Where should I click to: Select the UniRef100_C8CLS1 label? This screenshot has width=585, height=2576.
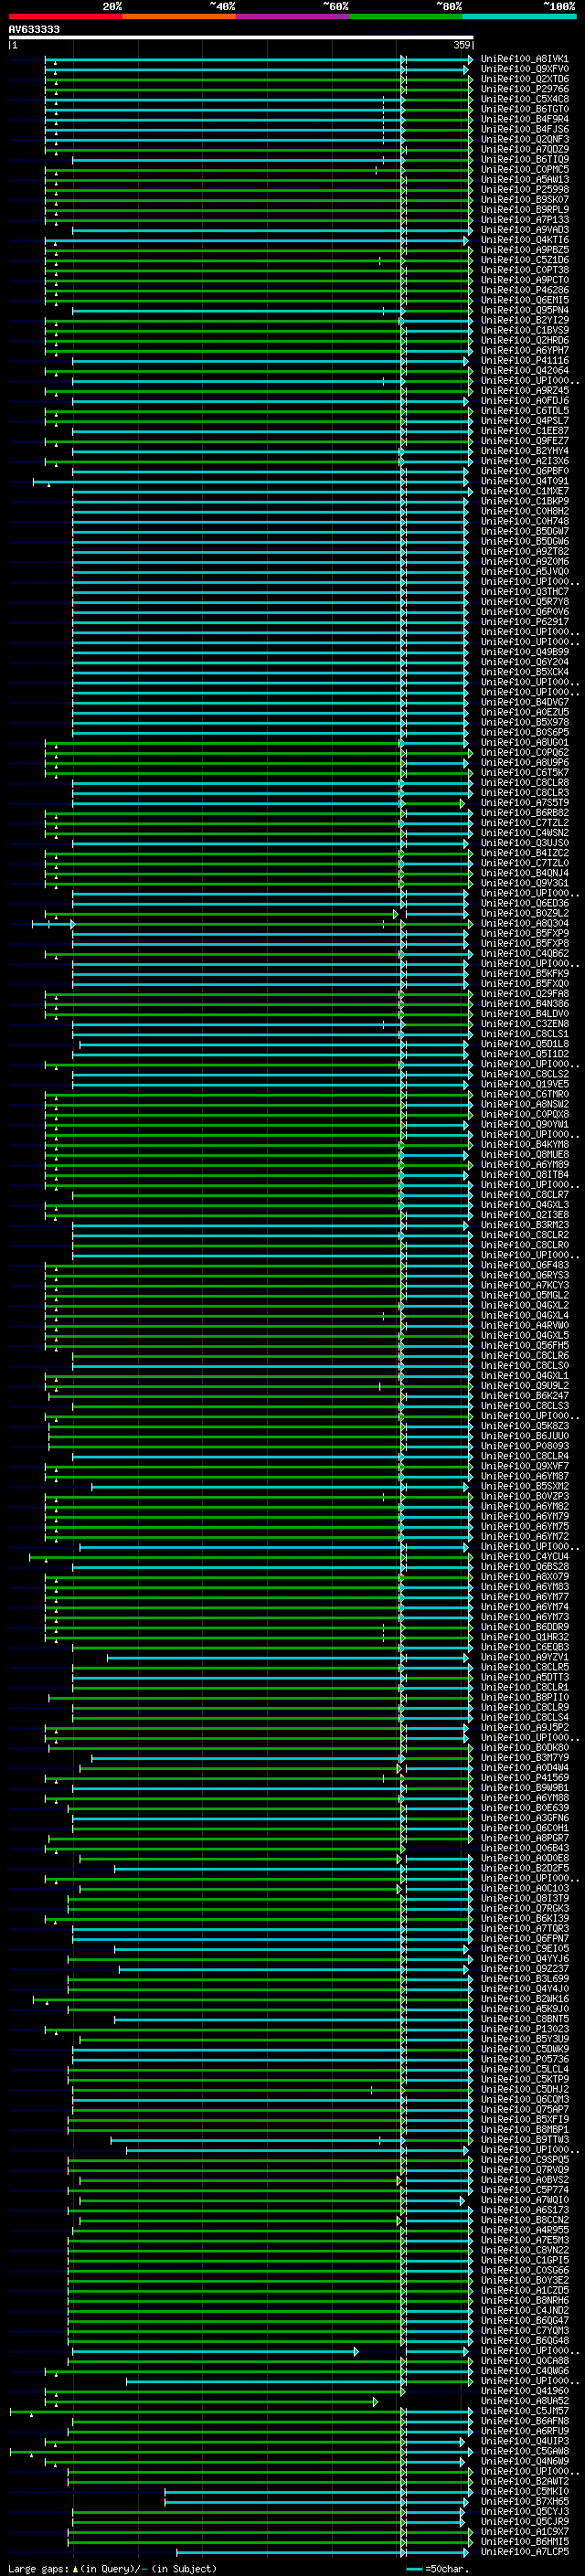(524, 1034)
